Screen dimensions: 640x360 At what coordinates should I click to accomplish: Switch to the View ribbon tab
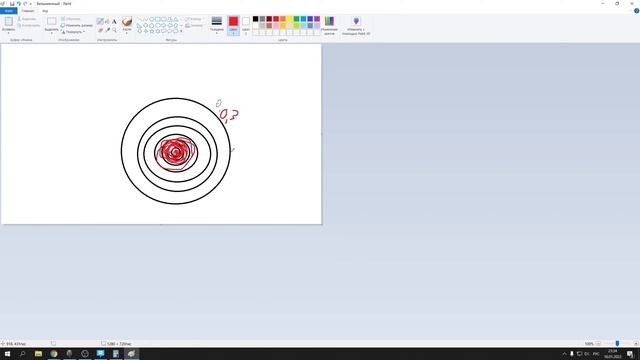45,11
